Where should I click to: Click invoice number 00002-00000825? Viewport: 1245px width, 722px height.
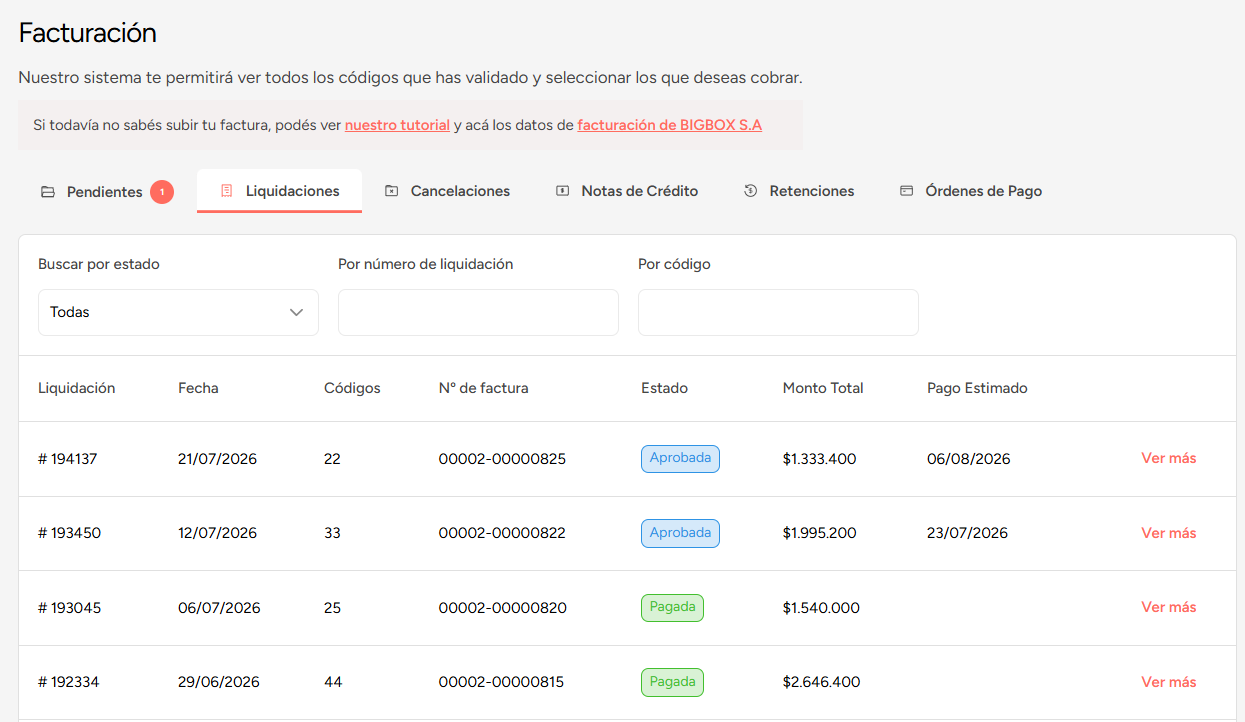502,459
